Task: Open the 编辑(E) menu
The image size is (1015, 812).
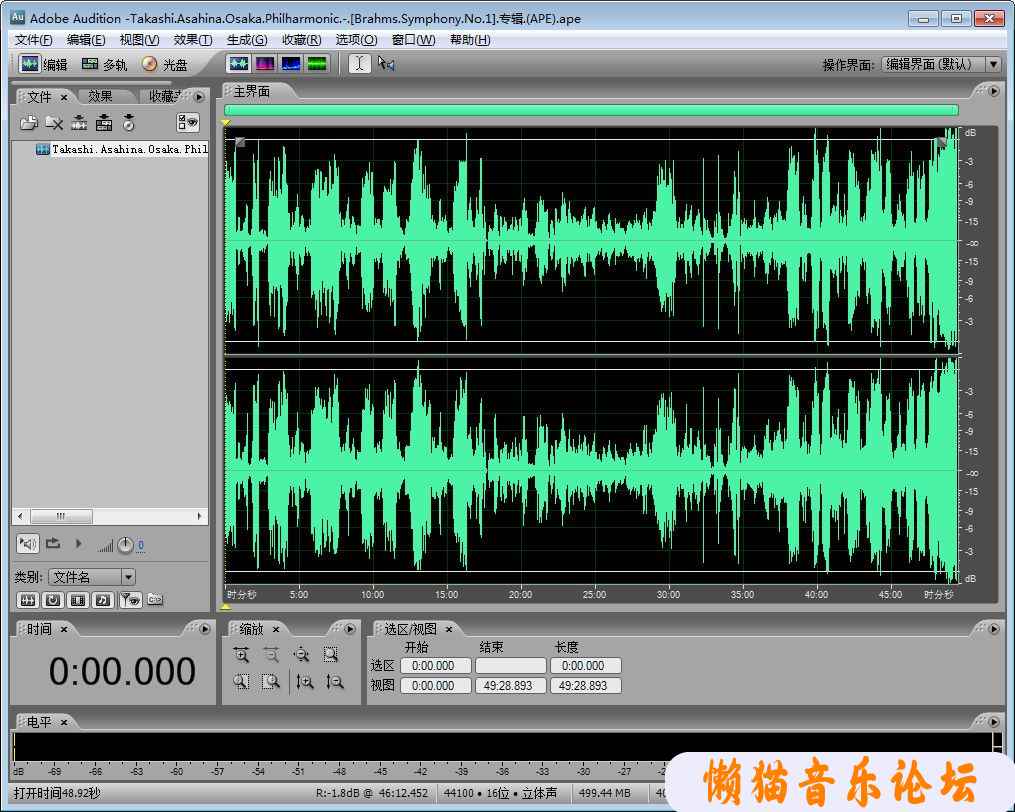Action: pos(85,39)
